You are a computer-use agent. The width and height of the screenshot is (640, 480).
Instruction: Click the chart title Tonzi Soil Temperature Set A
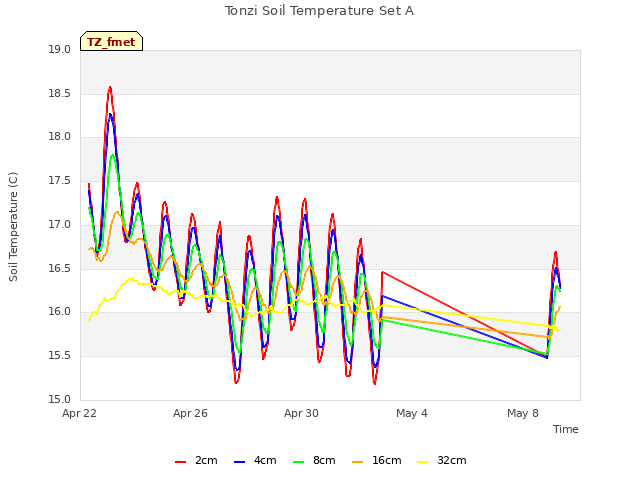319,11
